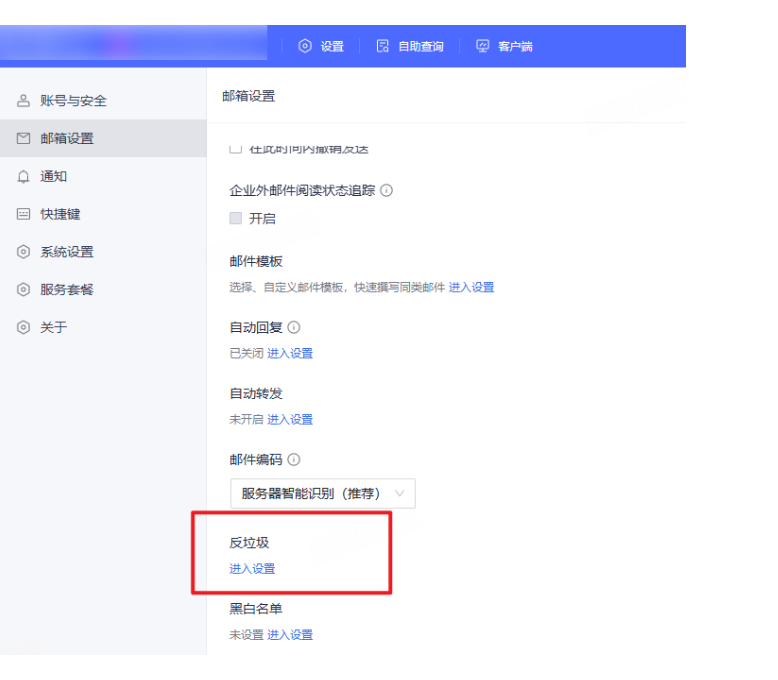The image size is (778, 680).
Task: Open 自助查询 in the top navigation
Action: point(410,46)
